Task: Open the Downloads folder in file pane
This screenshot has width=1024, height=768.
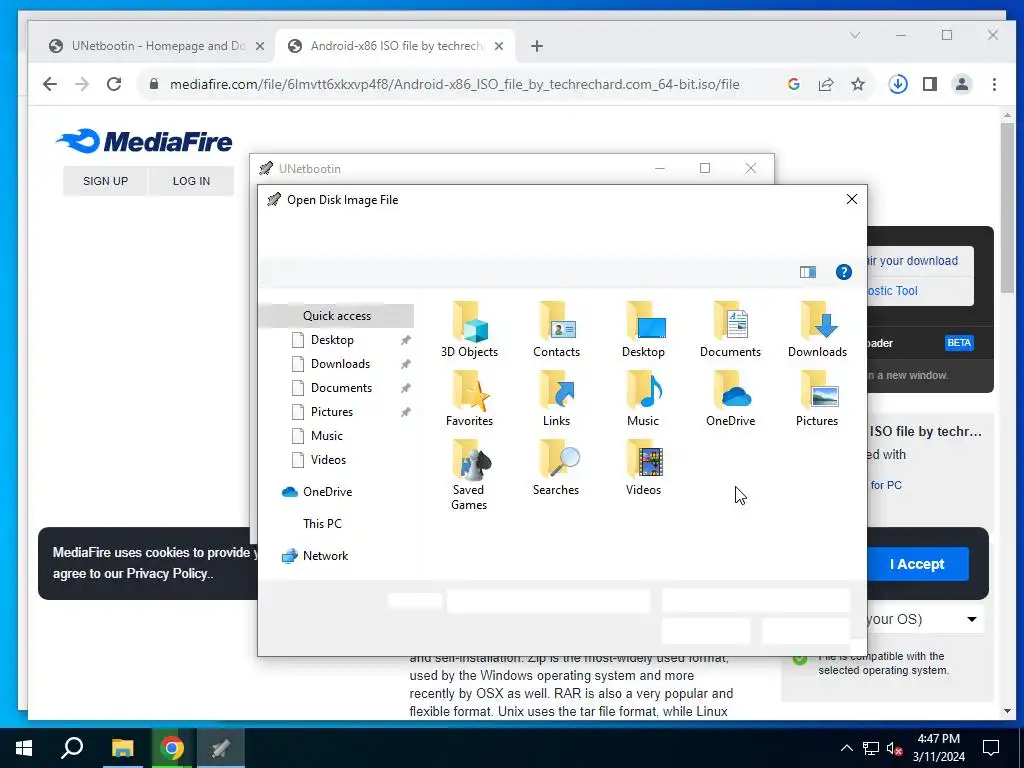Action: click(817, 330)
